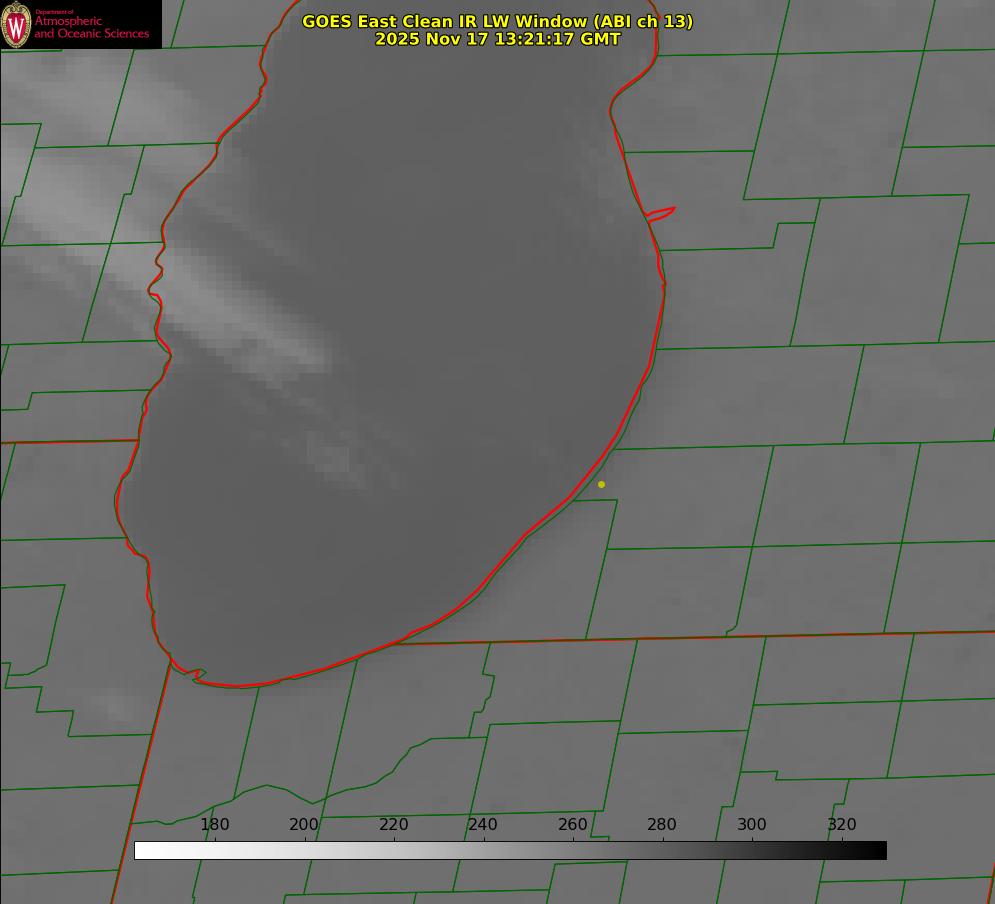Select the small red hook-shaped spit on east shore
The height and width of the screenshot is (904, 995).
click(661, 213)
